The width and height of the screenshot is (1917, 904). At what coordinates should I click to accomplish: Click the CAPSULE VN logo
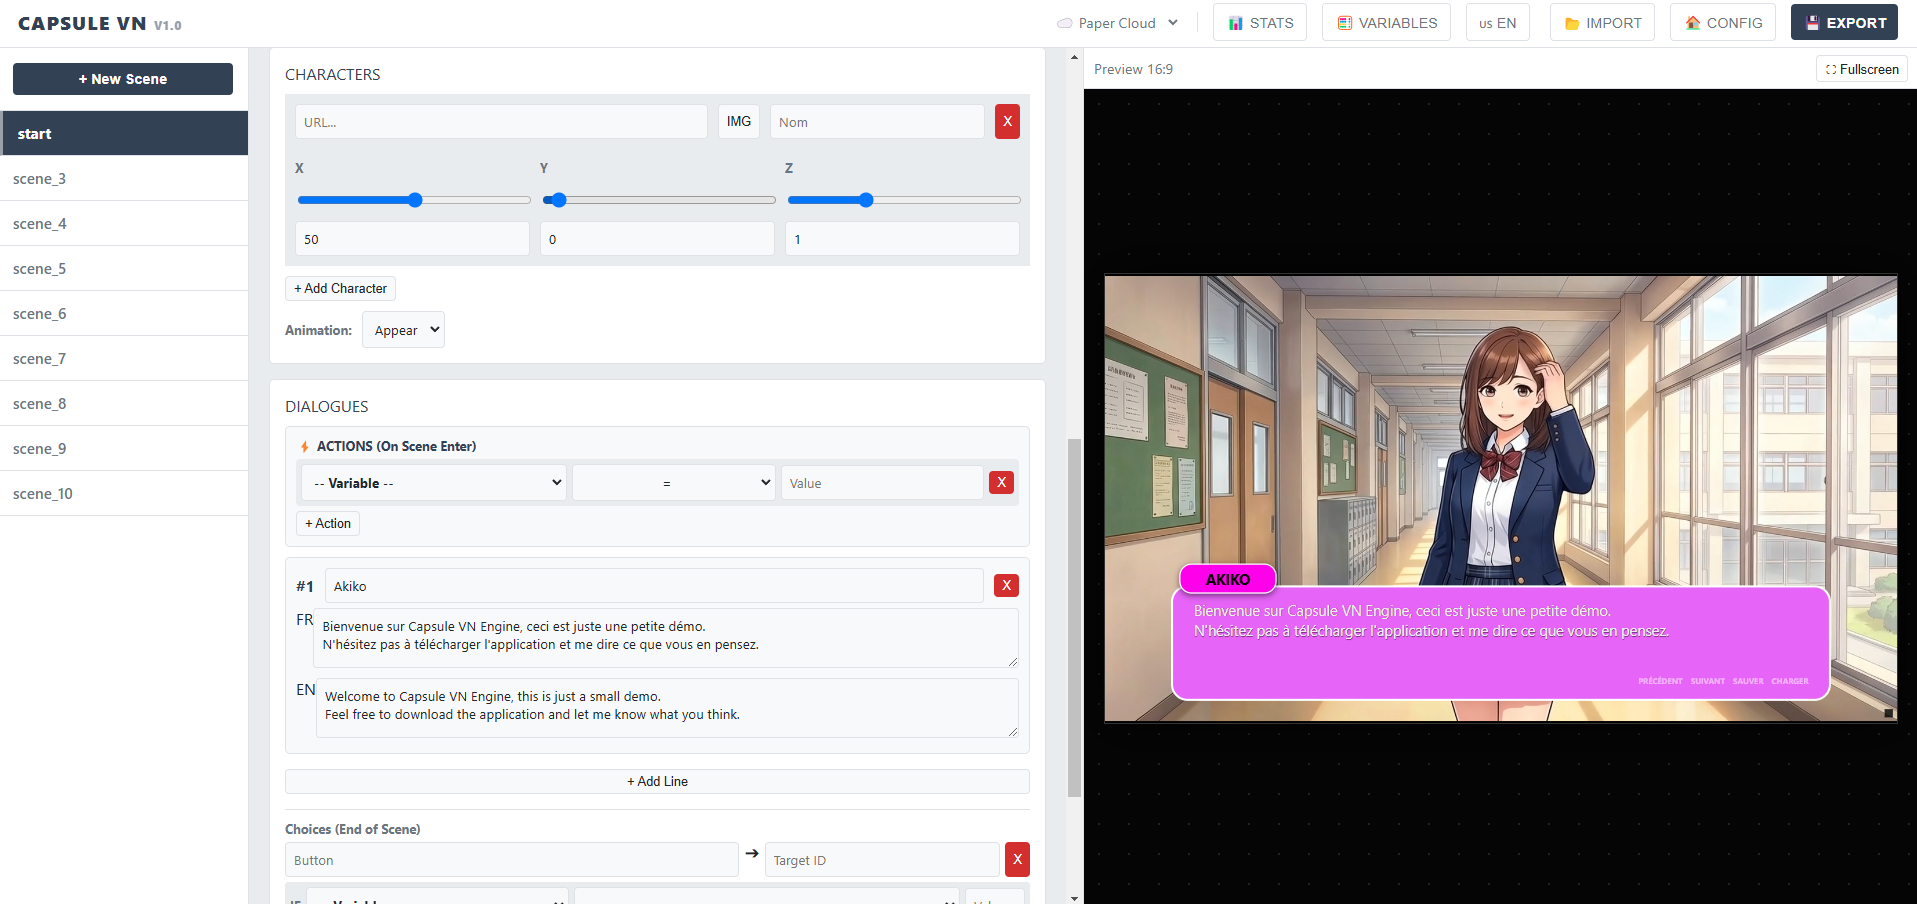click(100, 24)
